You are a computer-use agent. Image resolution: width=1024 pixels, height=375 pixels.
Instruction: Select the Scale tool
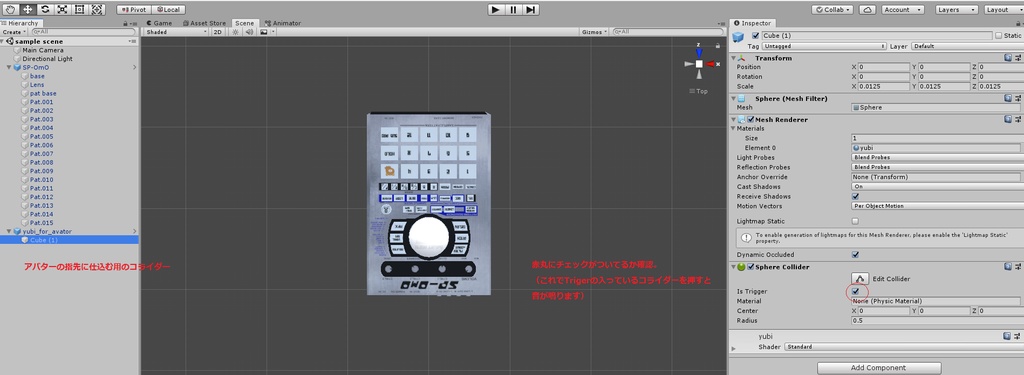[x=62, y=9]
